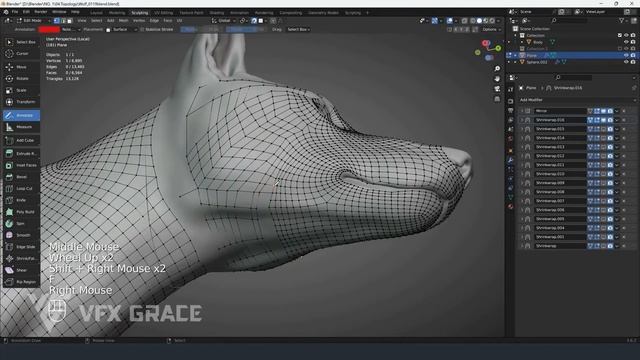Hide the Body object in outliner
Screen dimensions: 640x360
click(x=626, y=42)
